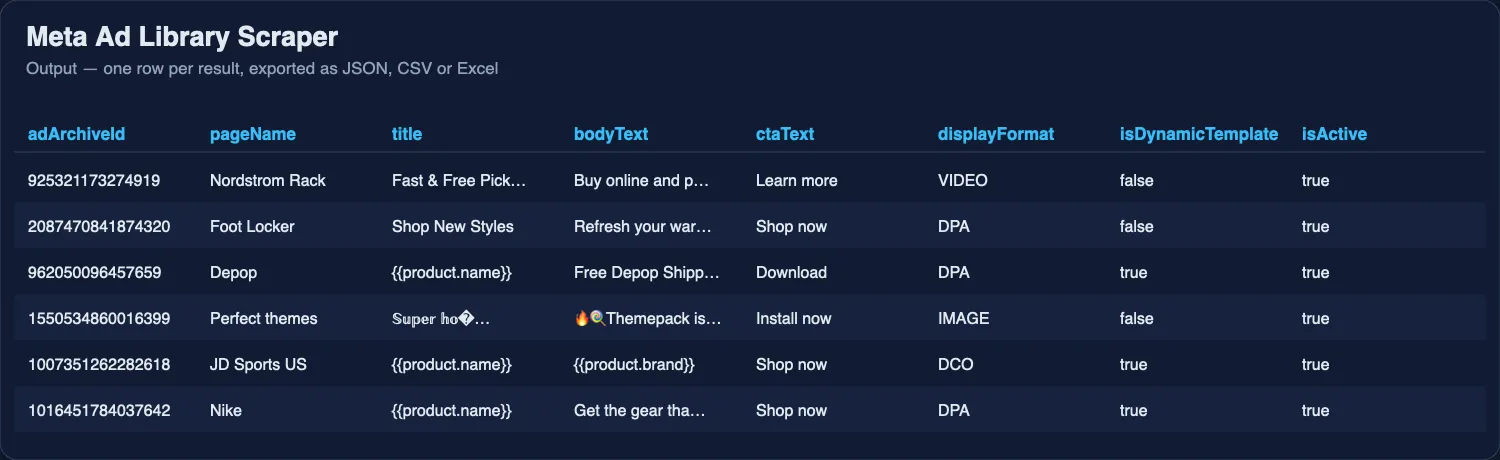
Task: Click the 'Fast & Free Pick…' title cell
Action: [459, 181]
